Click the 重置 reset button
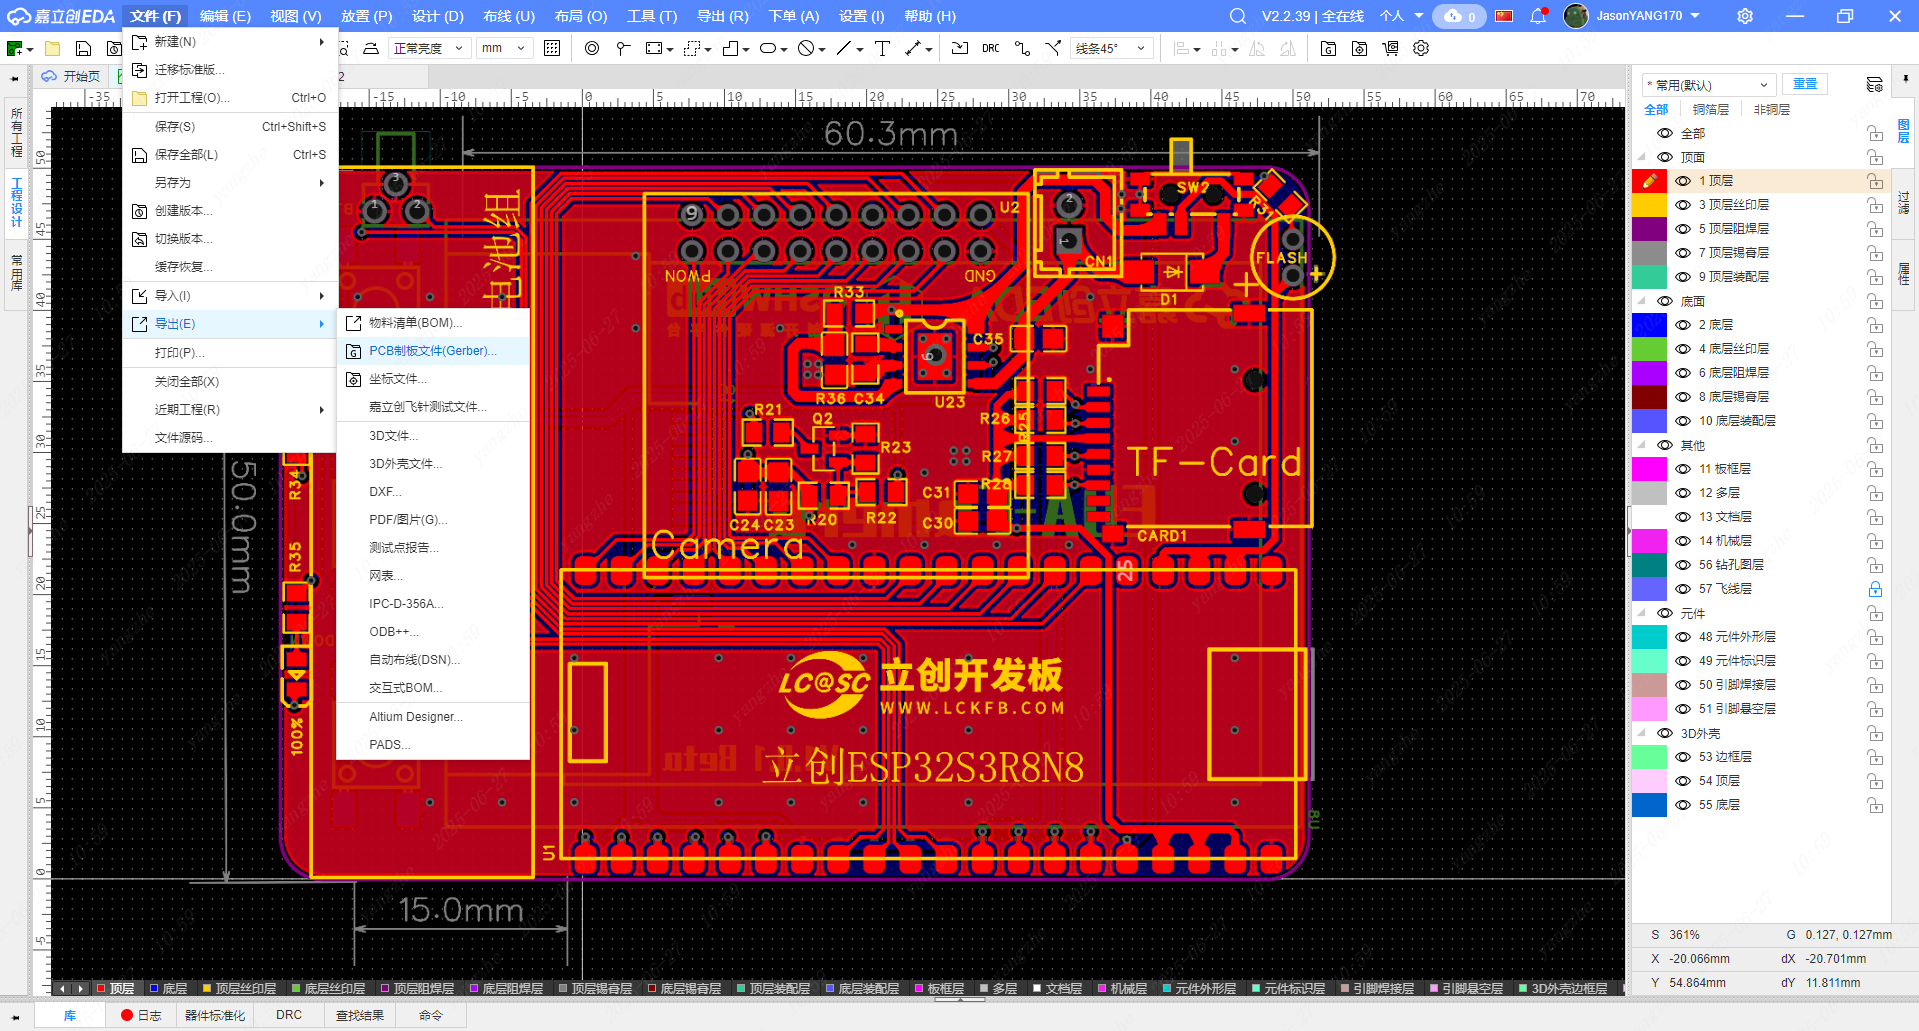 pos(1805,84)
